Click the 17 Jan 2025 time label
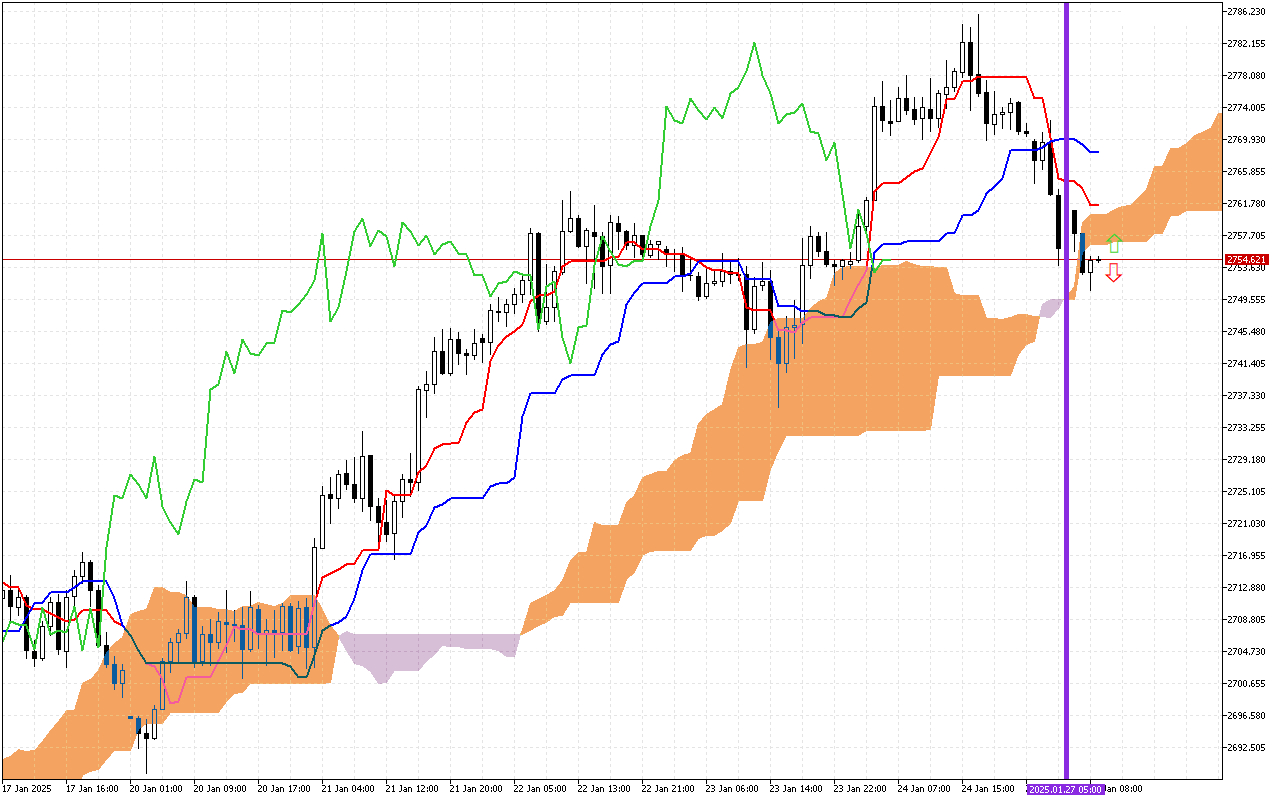This screenshot has width=1280, height=800. (x=26, y=789)
